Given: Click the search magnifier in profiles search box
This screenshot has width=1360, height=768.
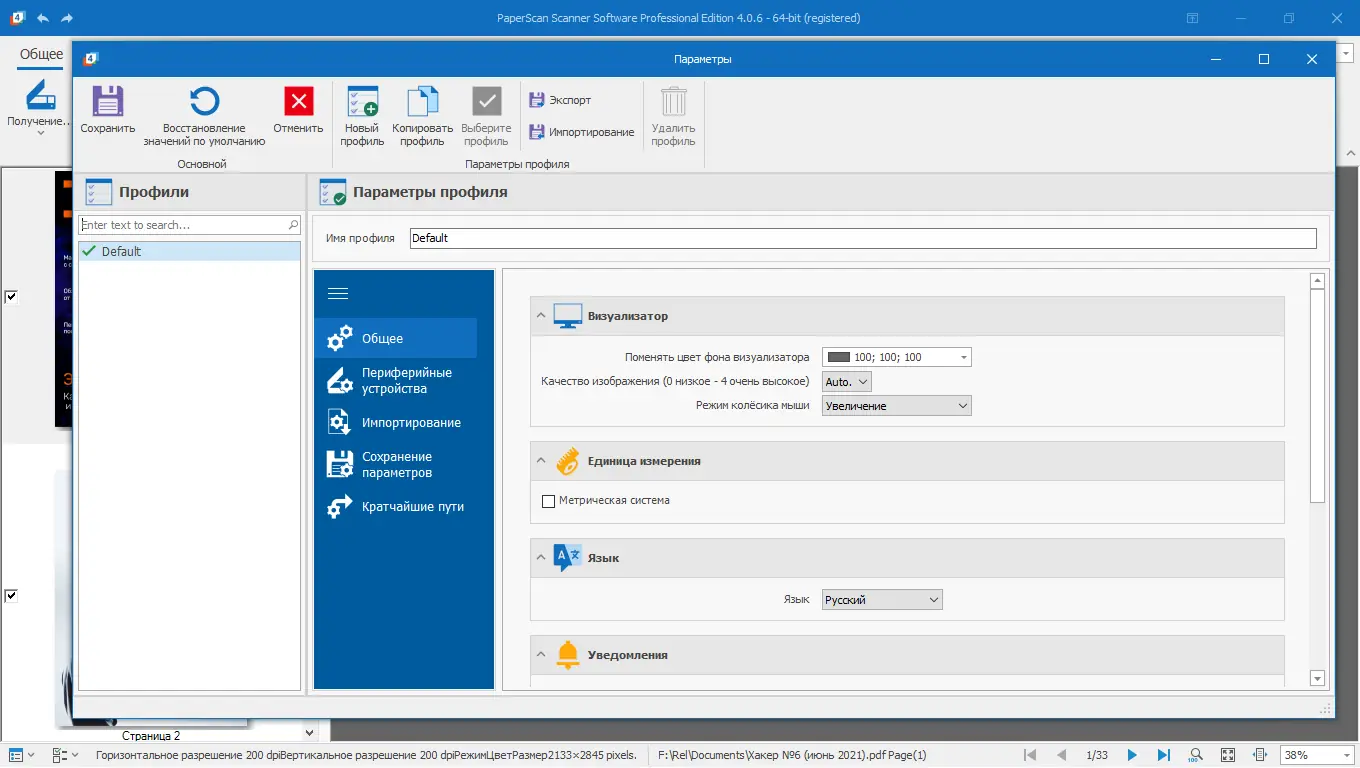Looking at the screenshot, I should (x=293, y=225).
